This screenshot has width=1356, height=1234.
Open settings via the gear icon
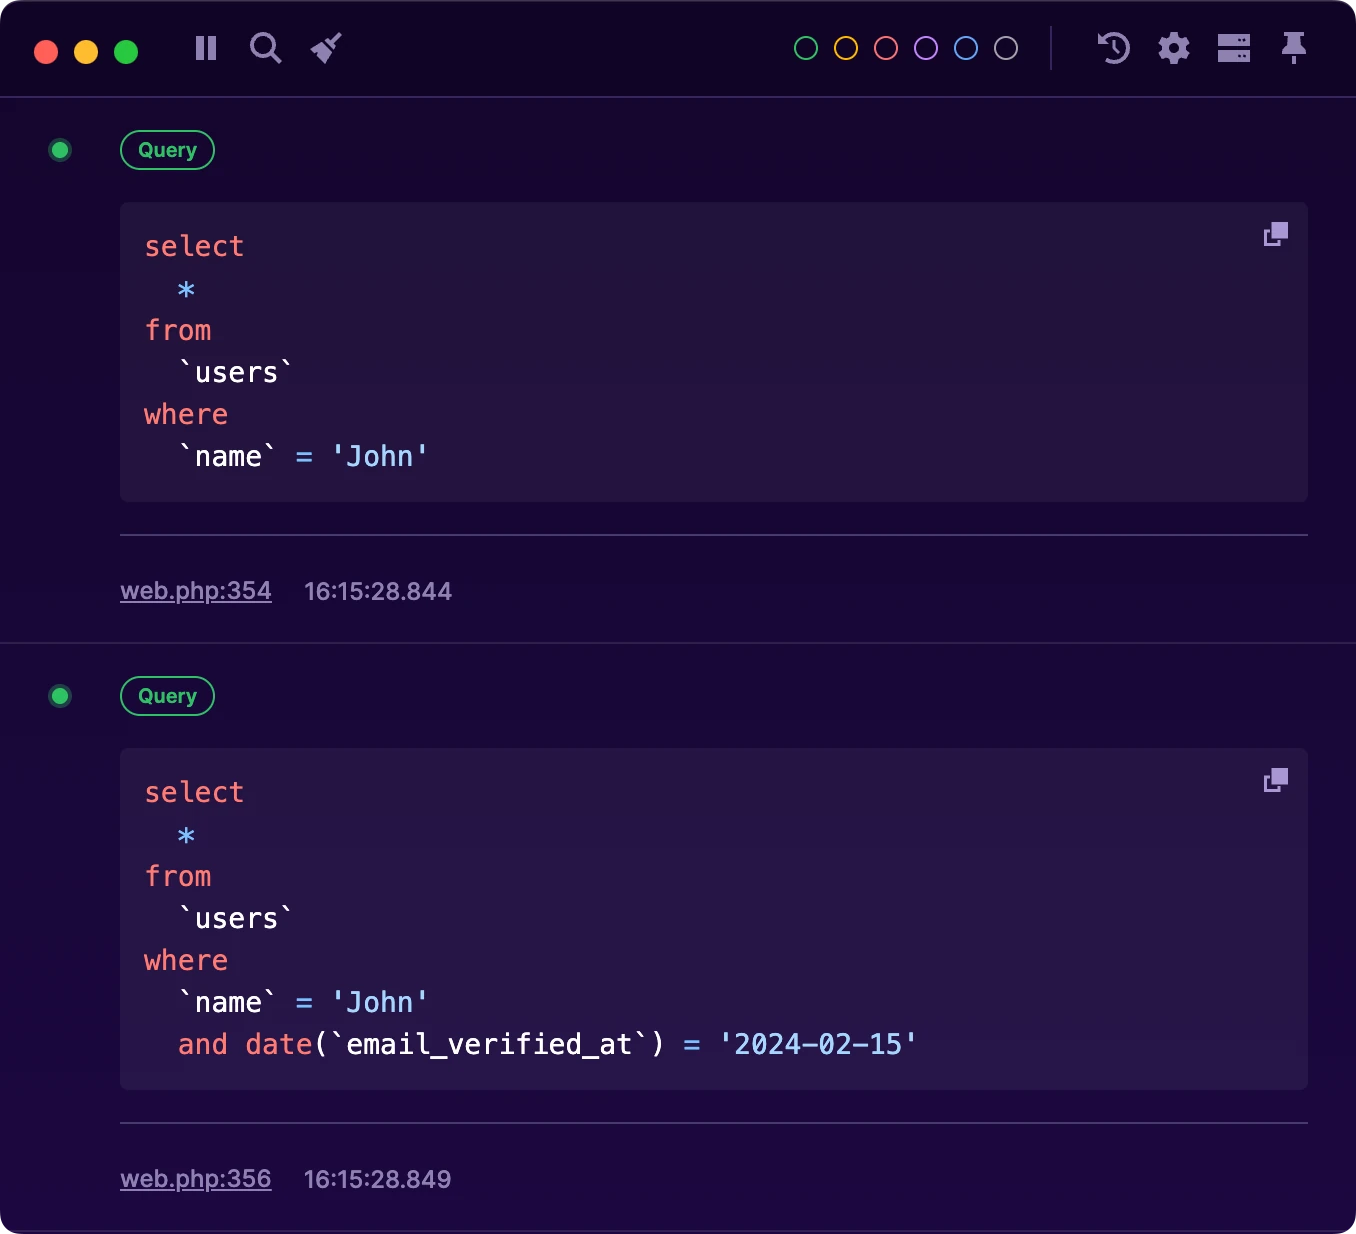pos(1174,48)
